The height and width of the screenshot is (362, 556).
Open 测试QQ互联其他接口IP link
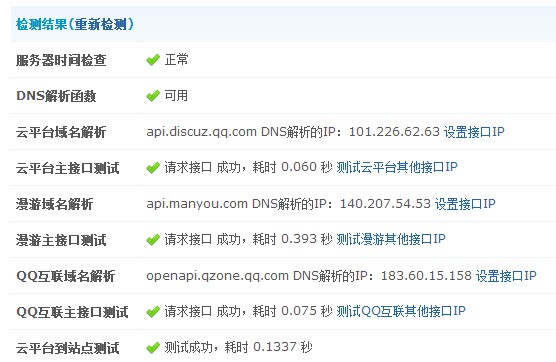(x=401, y=311)
